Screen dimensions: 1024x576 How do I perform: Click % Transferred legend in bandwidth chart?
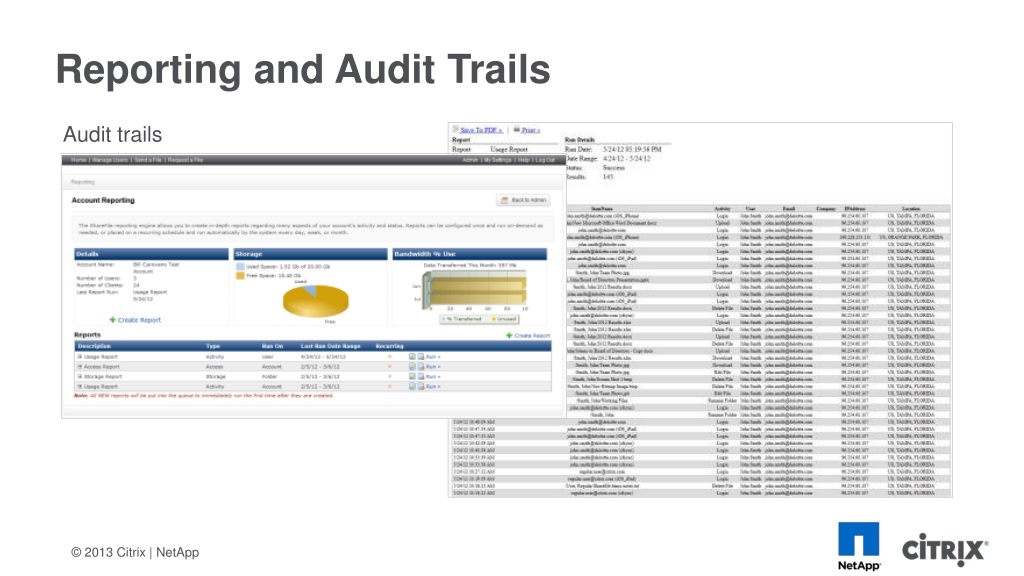[x=462, y=319]
